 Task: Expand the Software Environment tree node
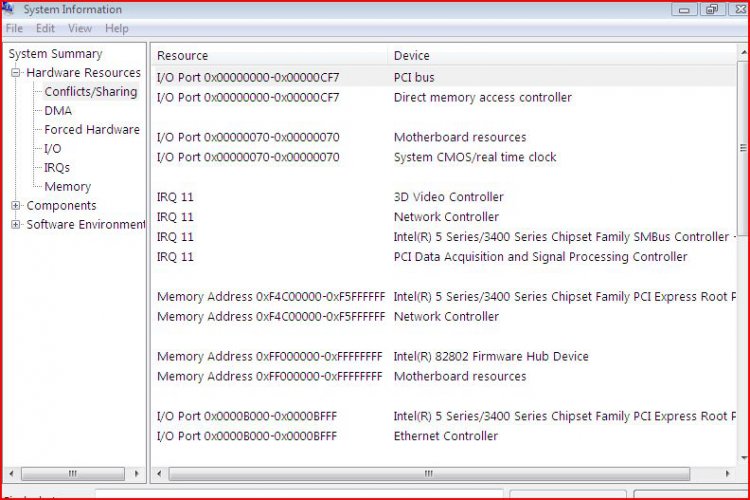click(x=16, y=225)
